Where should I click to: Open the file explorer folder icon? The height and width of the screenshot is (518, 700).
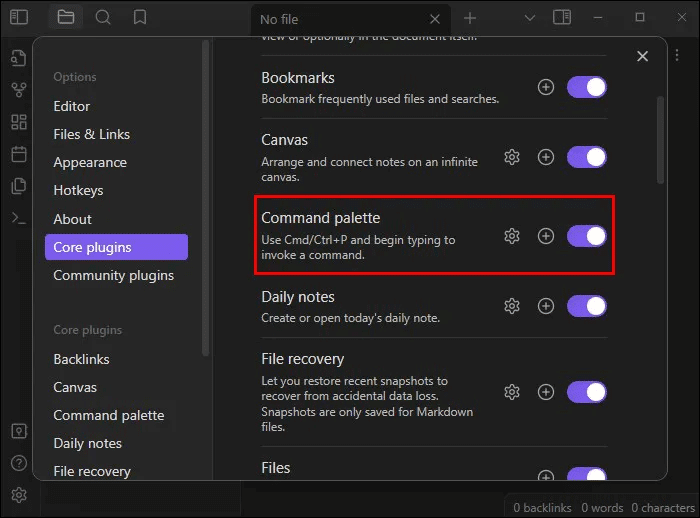tap(66, 17)
